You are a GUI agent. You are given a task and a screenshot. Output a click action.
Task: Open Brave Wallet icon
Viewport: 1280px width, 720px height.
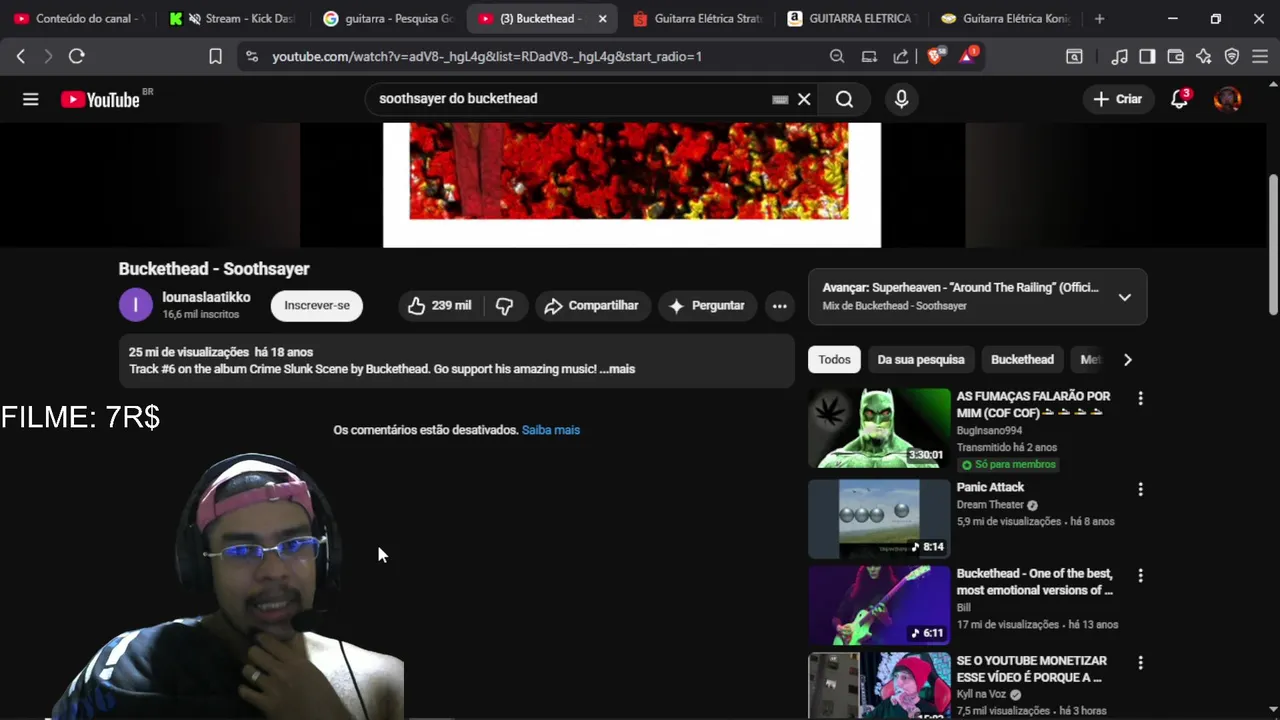coord(1175,57)
